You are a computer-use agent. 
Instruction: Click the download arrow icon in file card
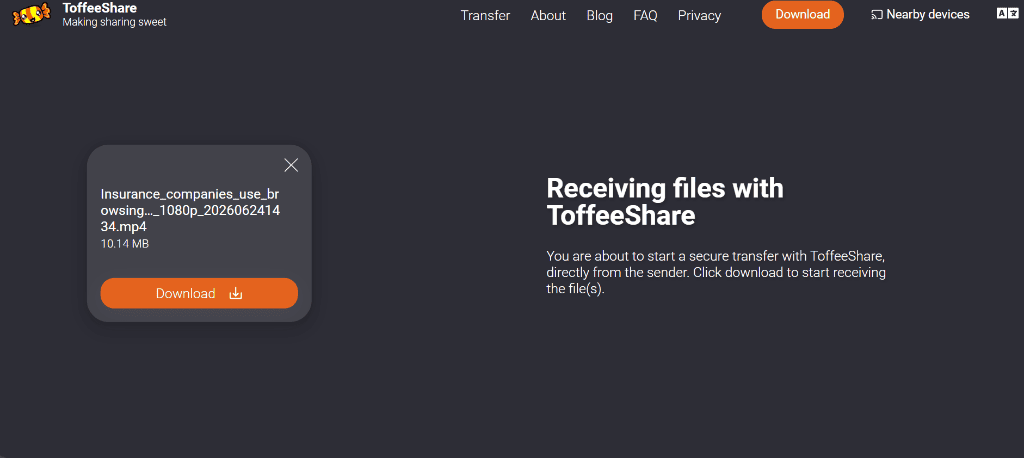pyautogui.click(x=236, y=293)
